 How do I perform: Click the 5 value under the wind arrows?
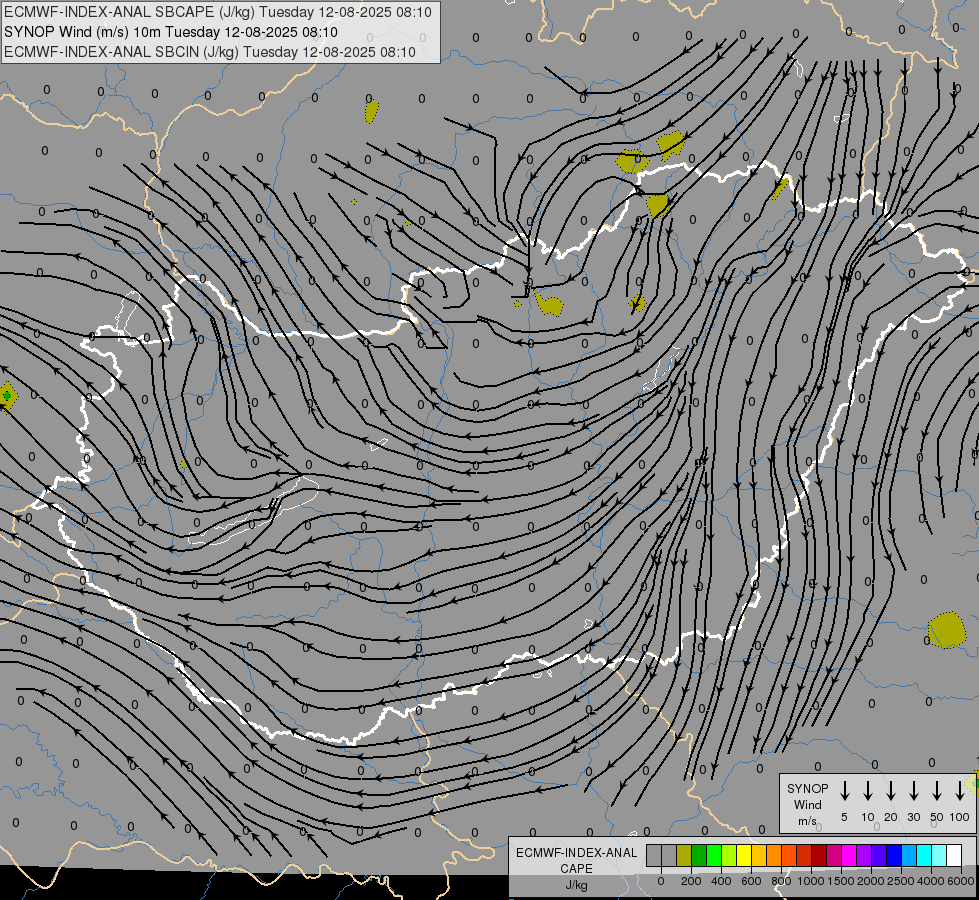pos(844,817)
